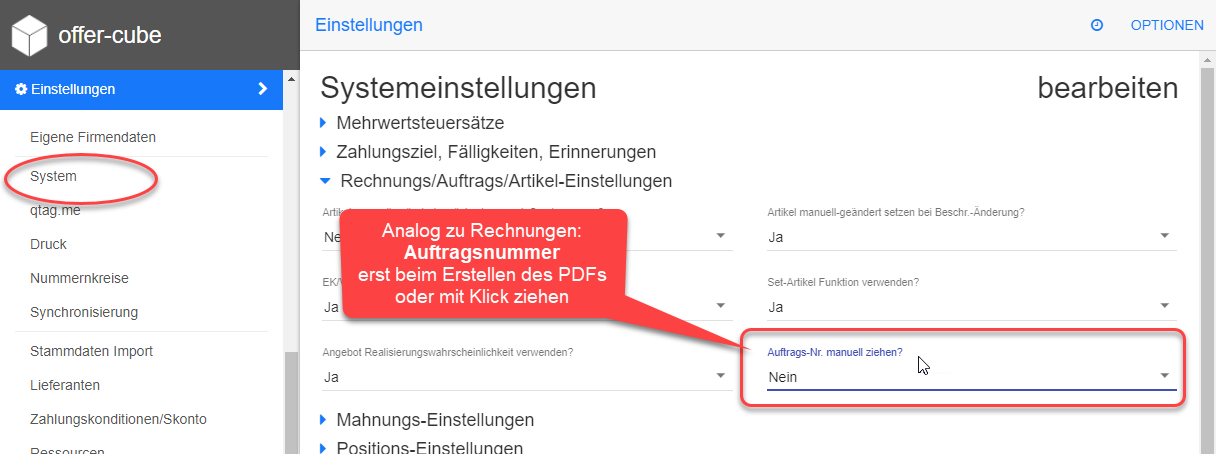Open Artikel manuell-geändert setzen dropdown
1216x454 pixels.
click(970, 236)
